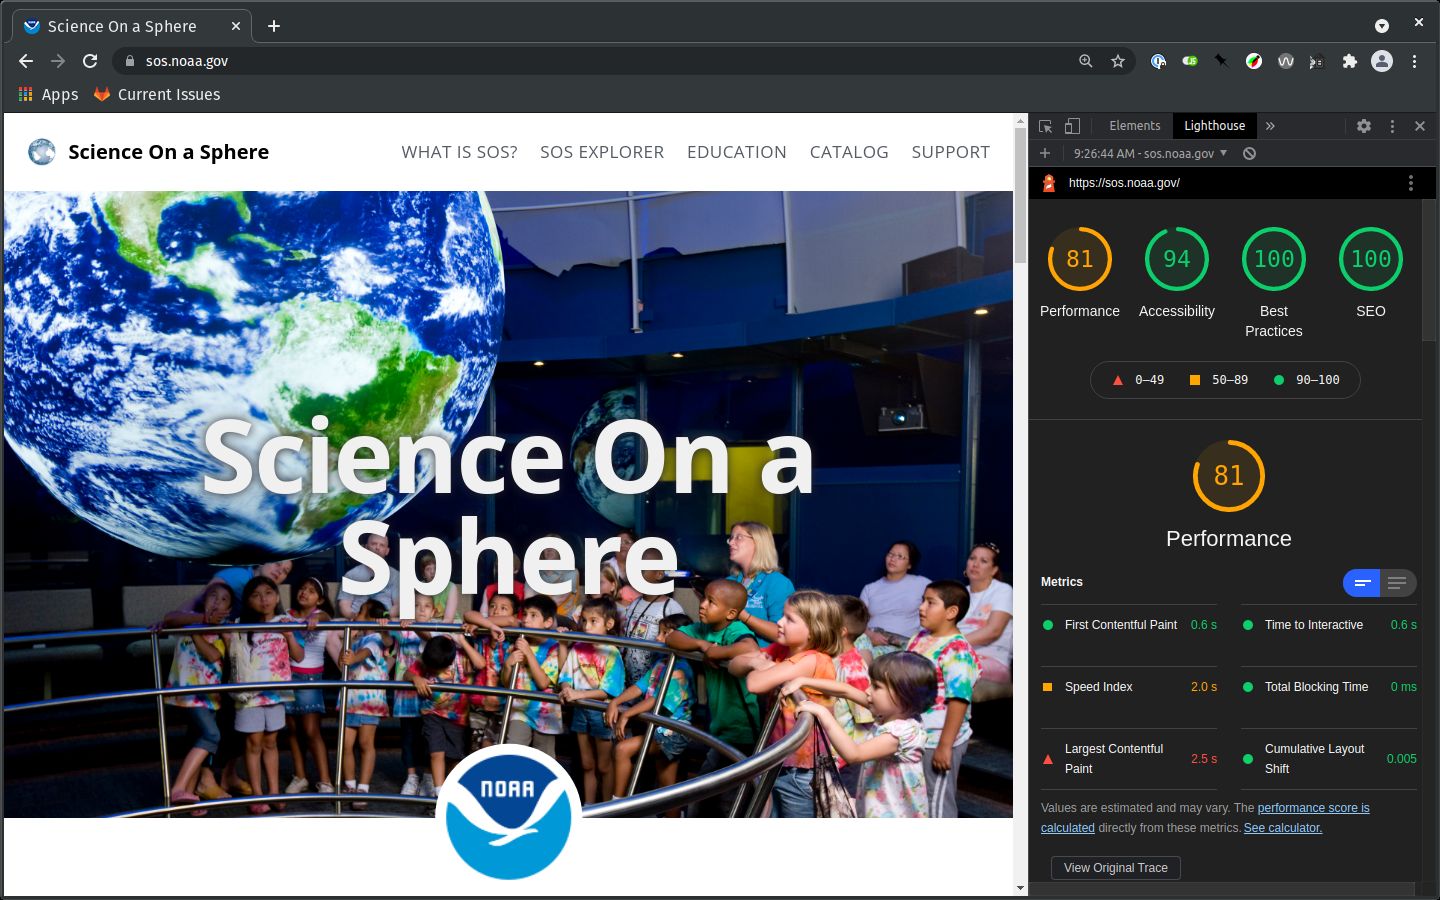Open the Apps bookmarks shortcut

[48, 94]
